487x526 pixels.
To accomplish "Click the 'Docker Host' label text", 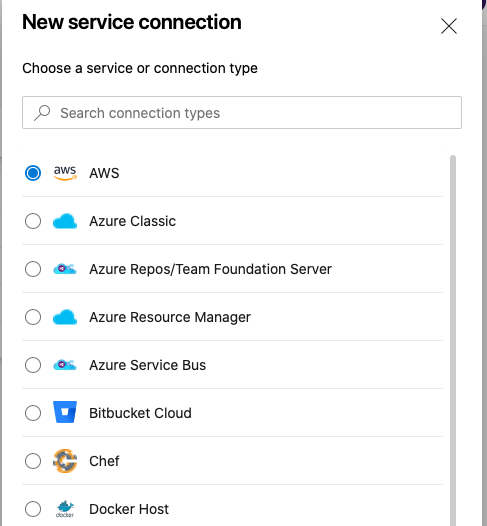I will (x=129, y=509).
